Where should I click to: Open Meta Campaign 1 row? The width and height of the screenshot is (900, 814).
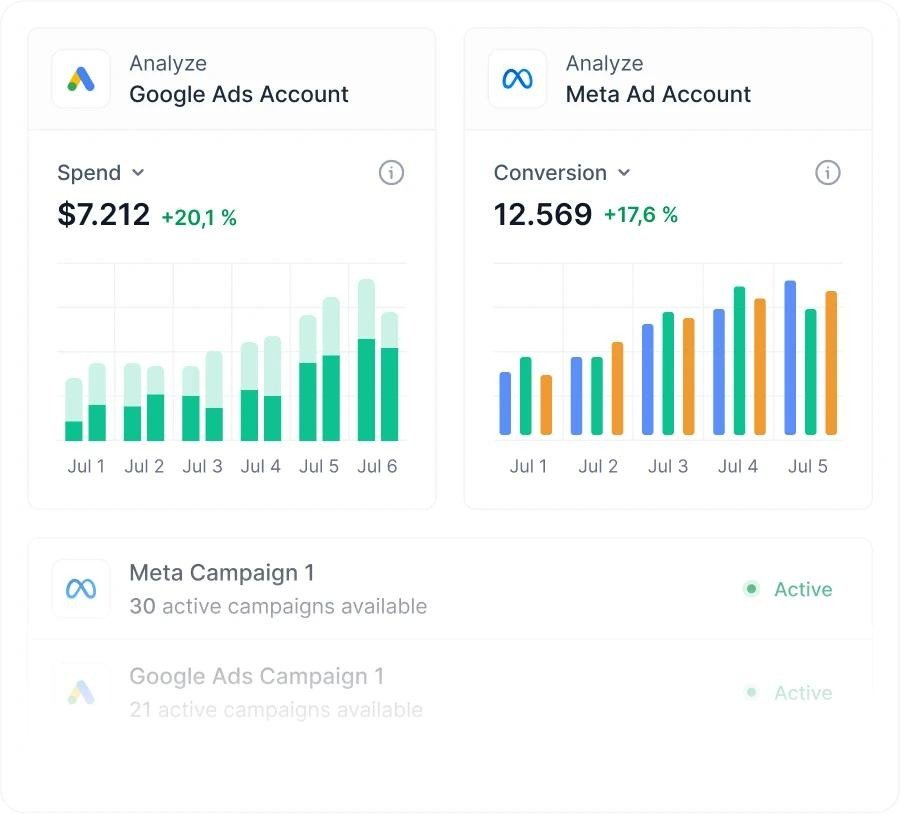(x=450, y=589)
